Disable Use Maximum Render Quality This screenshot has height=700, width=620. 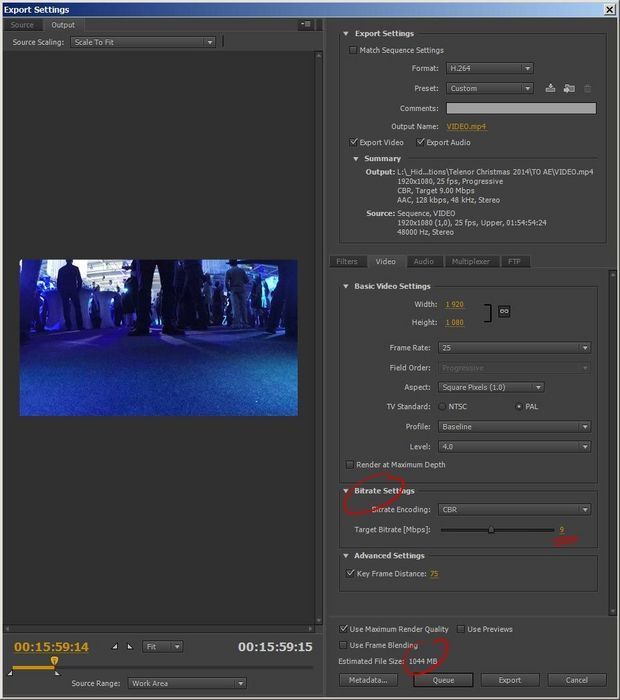point(345,629)
